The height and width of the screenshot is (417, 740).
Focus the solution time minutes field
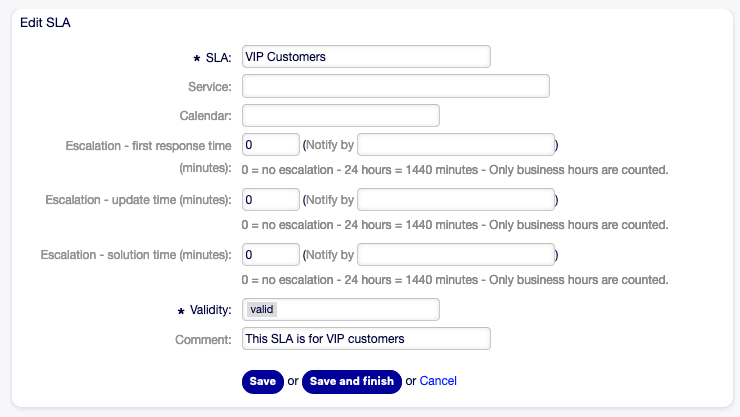click(271, 254)
